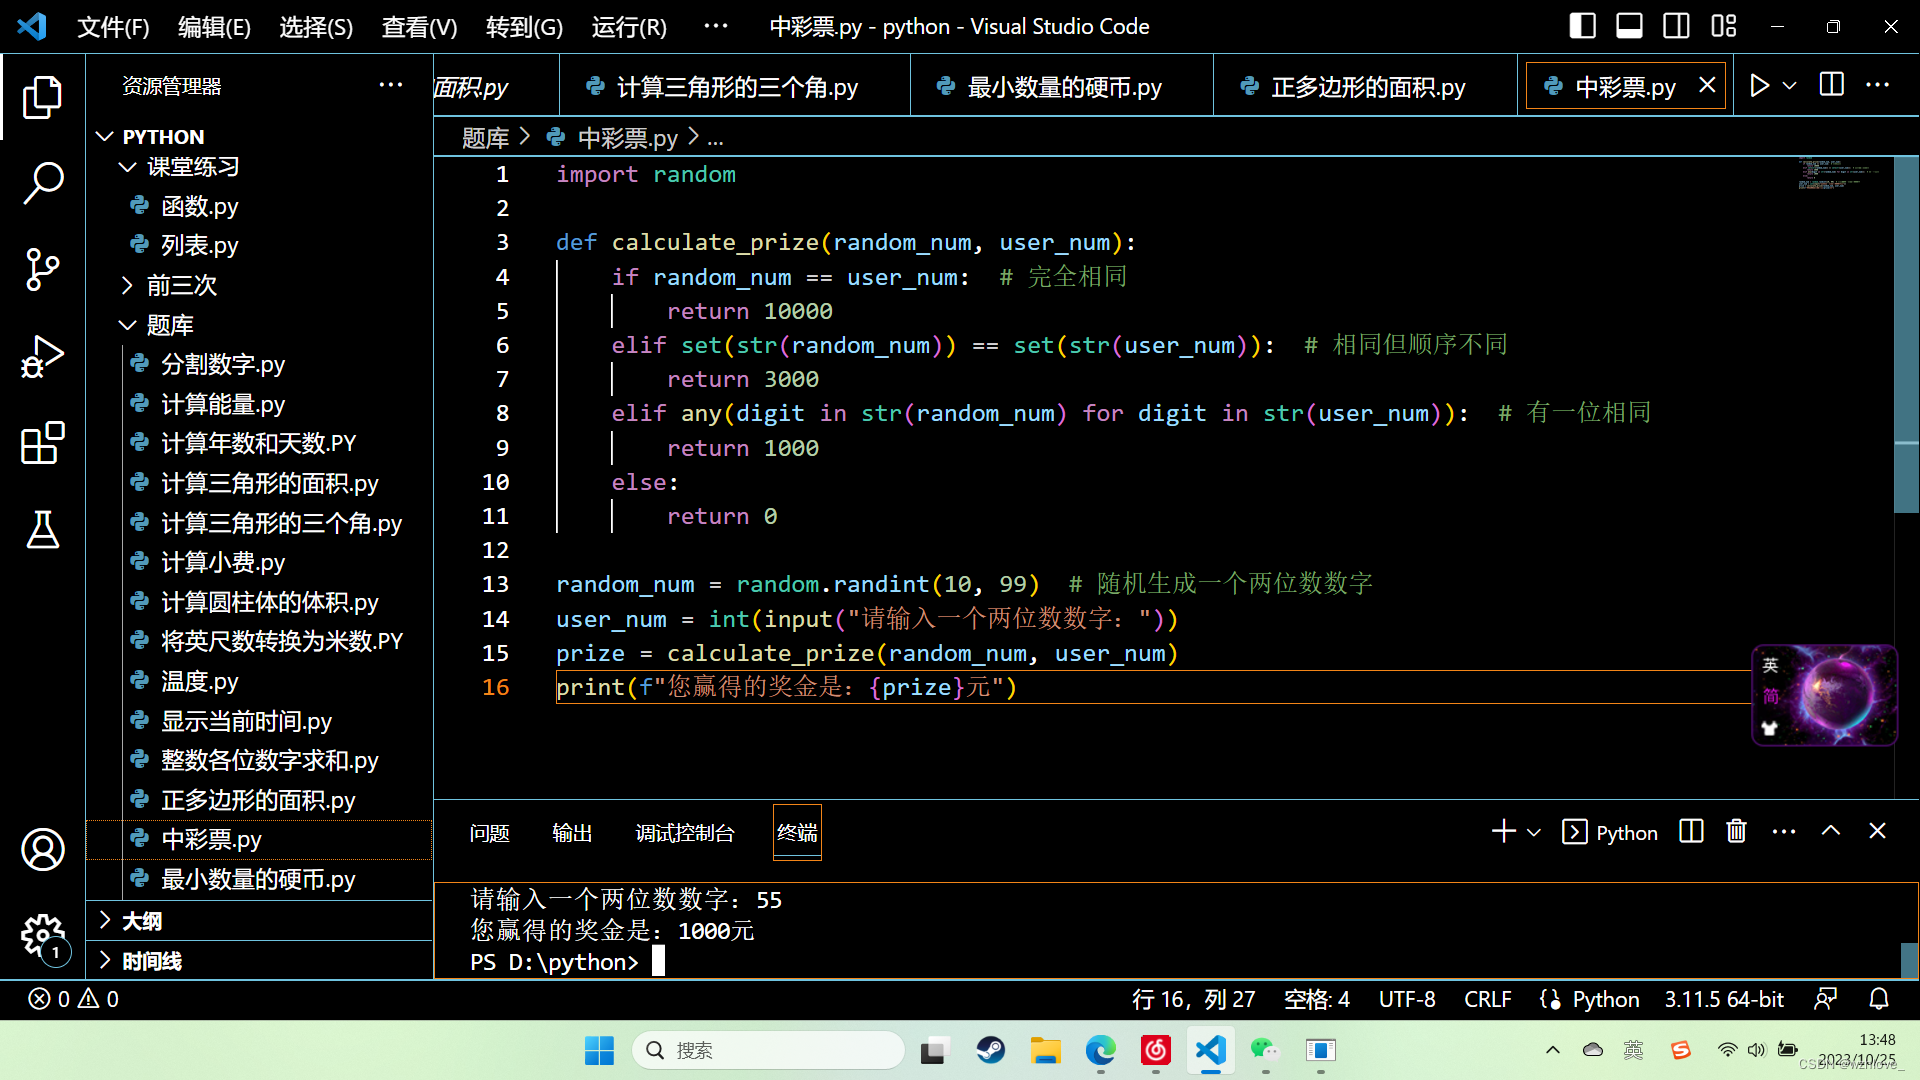Open the 文件(F) menu
The height and width of the screenshot is (1080, 1920).
(x=113, y=27)
